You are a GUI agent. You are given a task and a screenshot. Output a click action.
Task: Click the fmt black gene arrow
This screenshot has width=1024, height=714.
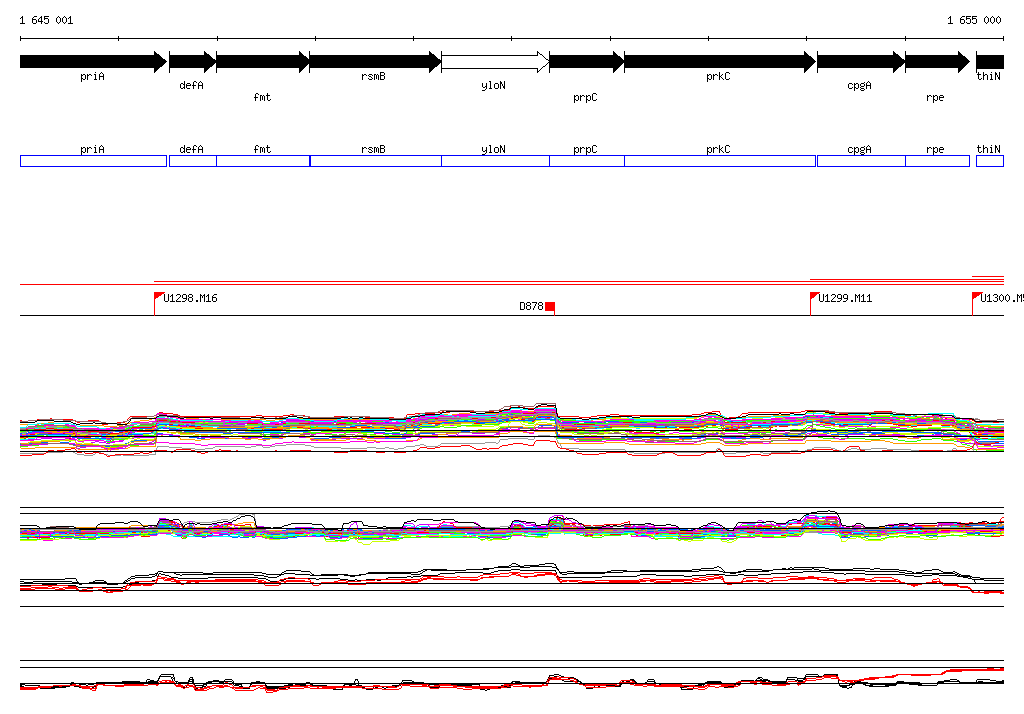pos(263,62)
